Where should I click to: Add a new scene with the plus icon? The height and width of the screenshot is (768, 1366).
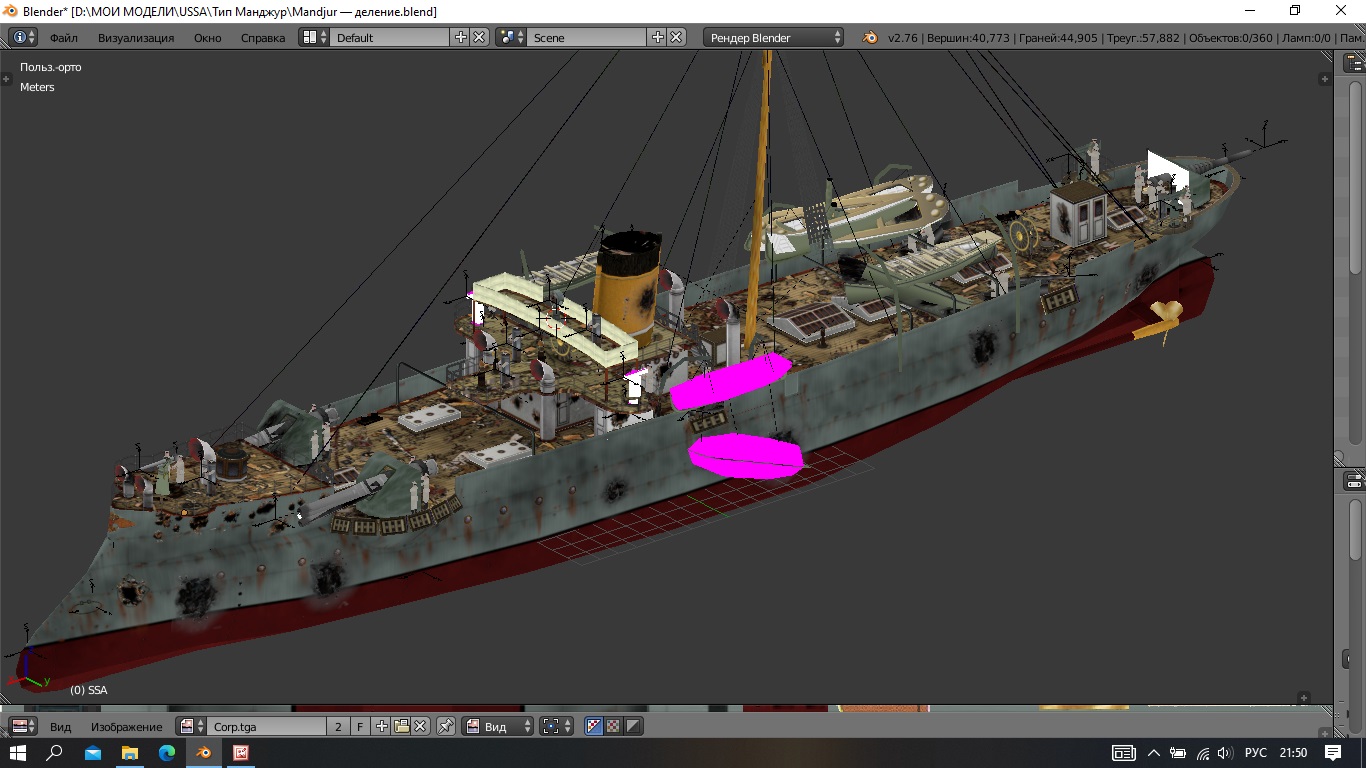[657, 37]
